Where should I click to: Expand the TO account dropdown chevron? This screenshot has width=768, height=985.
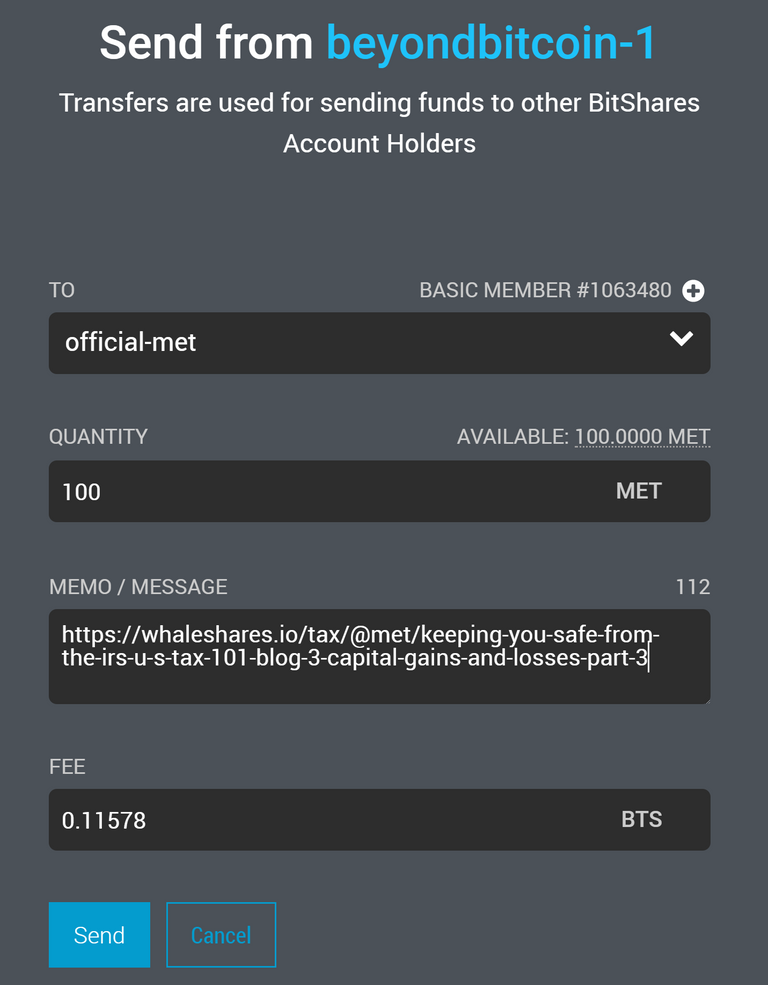(681, 340)
